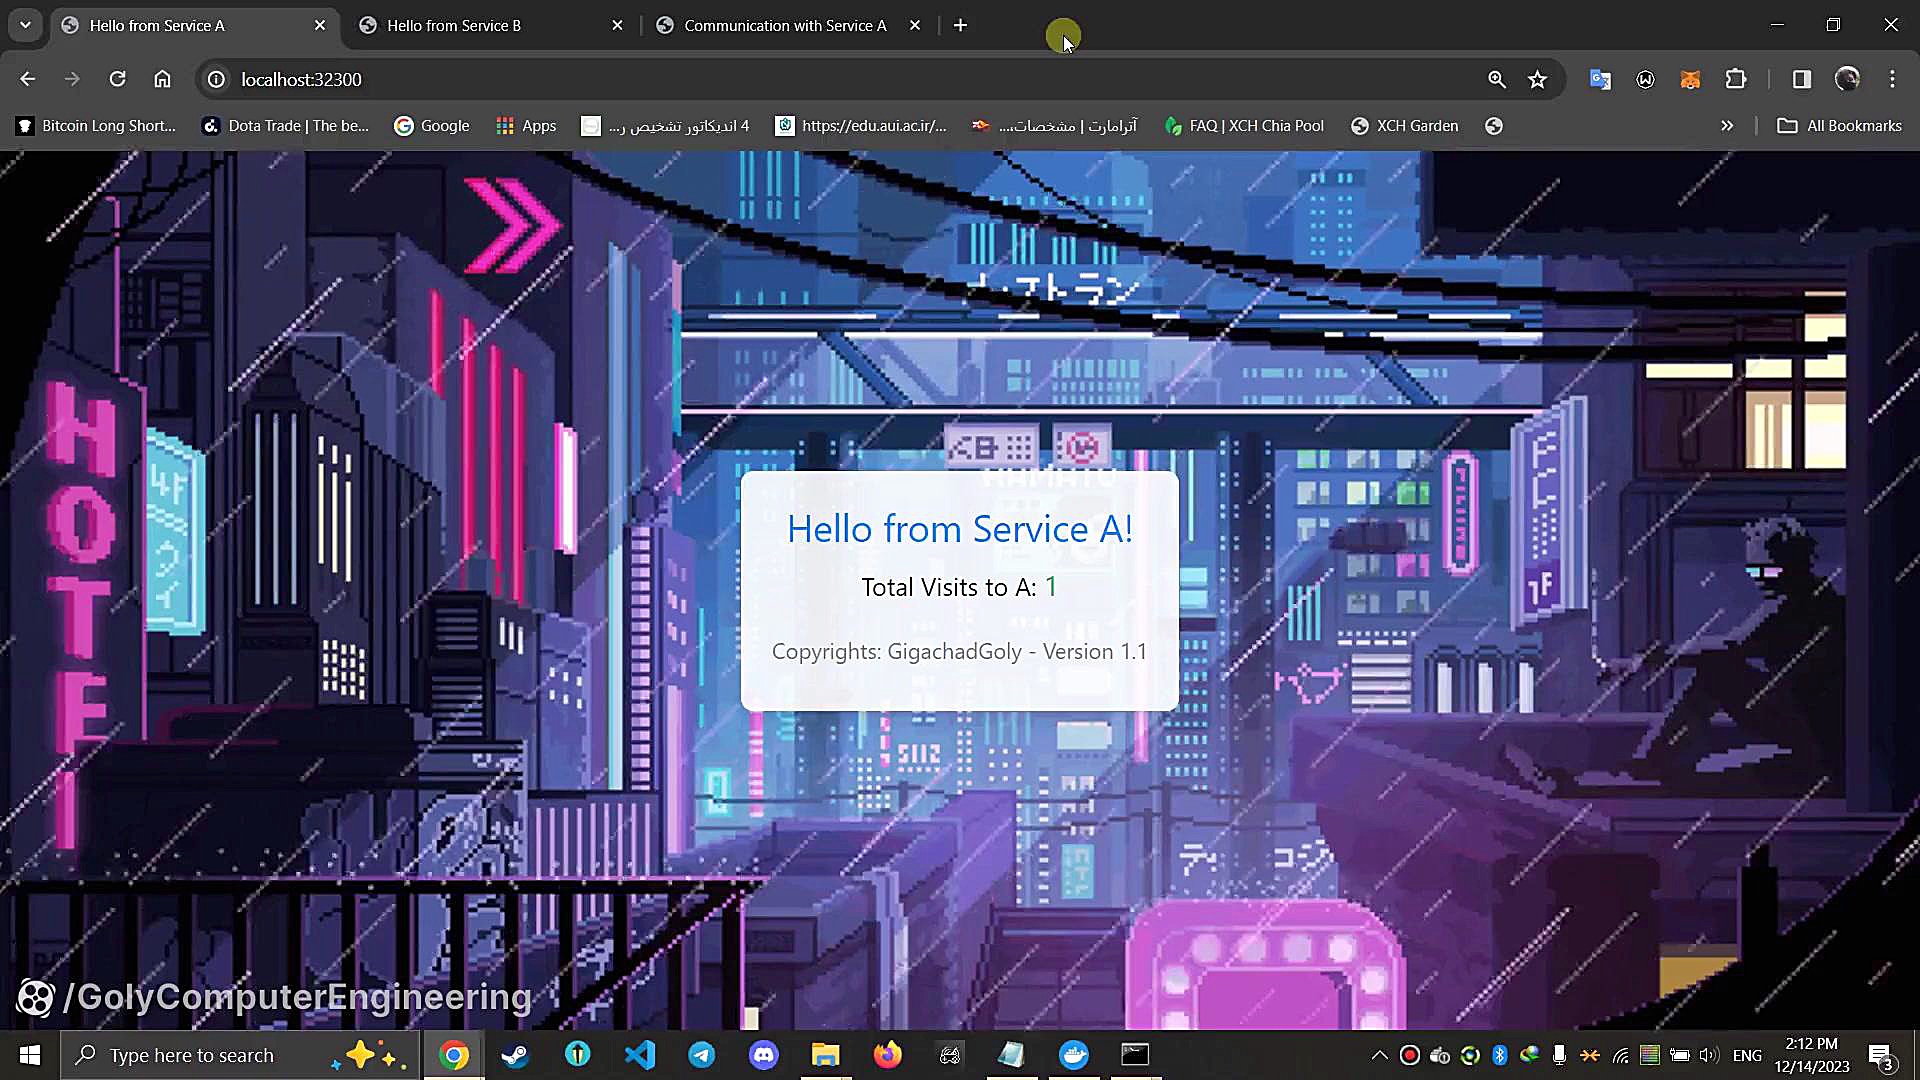Open the Apps bookmark shortcut

coord(526,126)
